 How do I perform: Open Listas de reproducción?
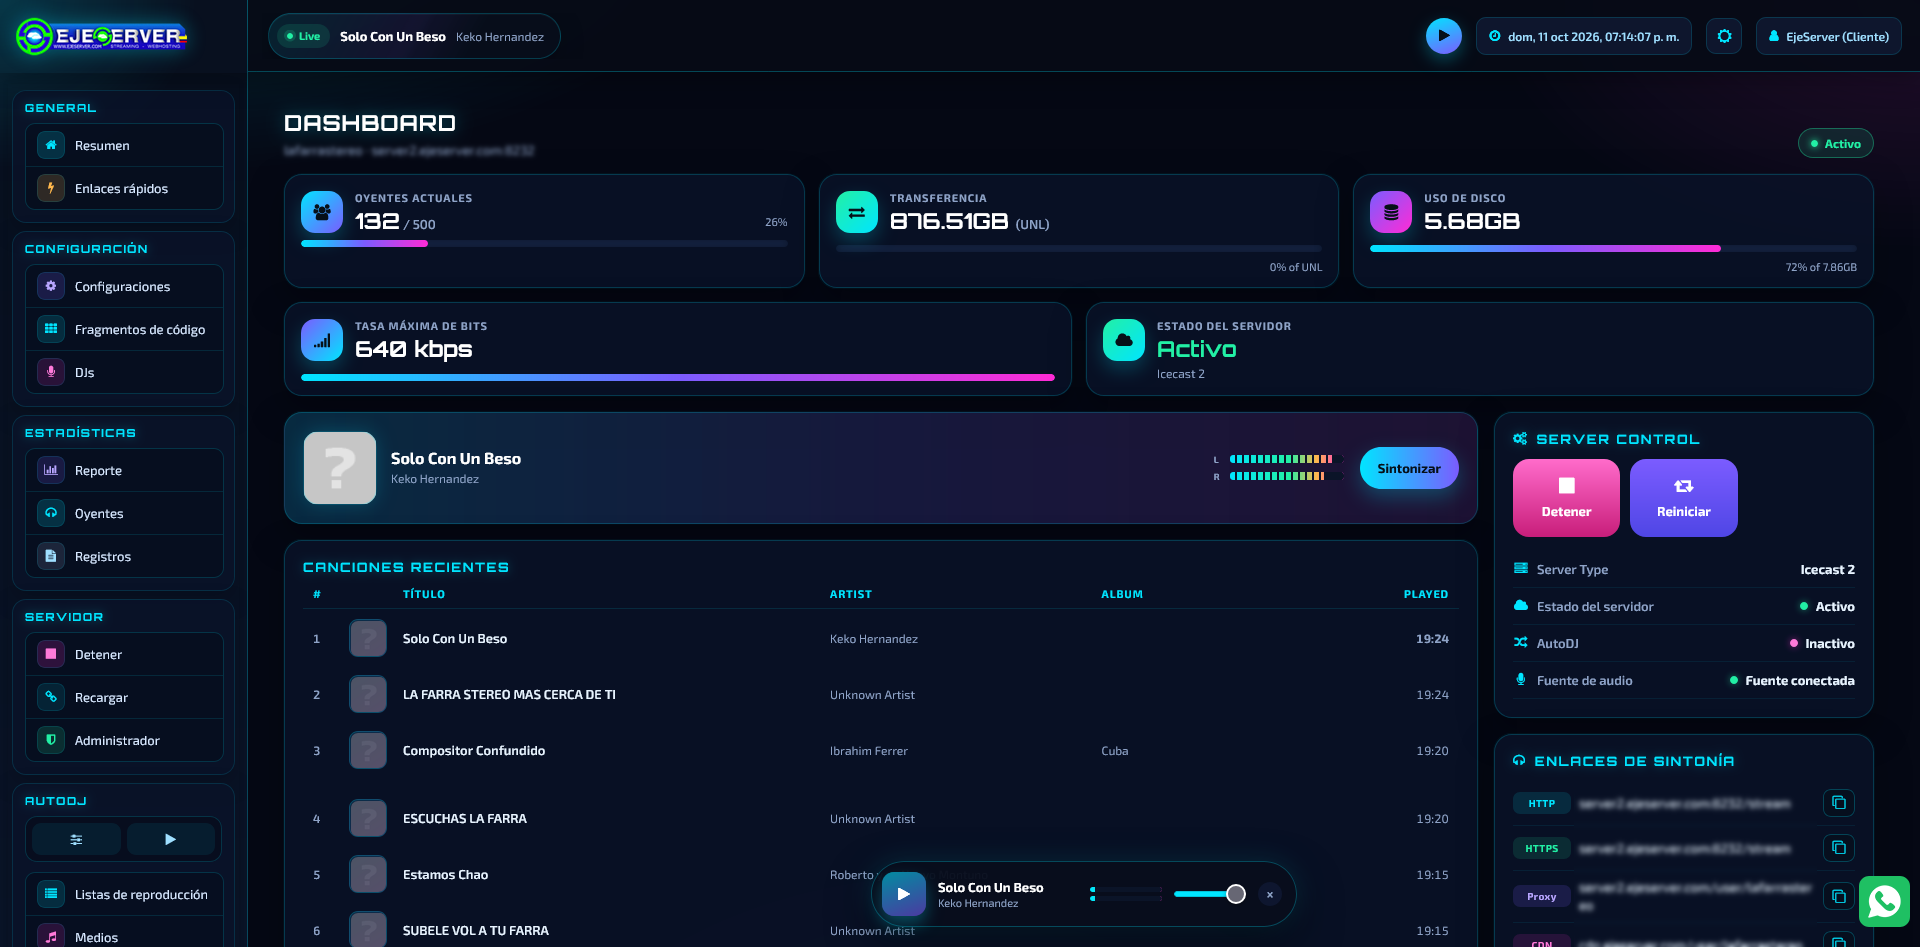pos(124,894)
